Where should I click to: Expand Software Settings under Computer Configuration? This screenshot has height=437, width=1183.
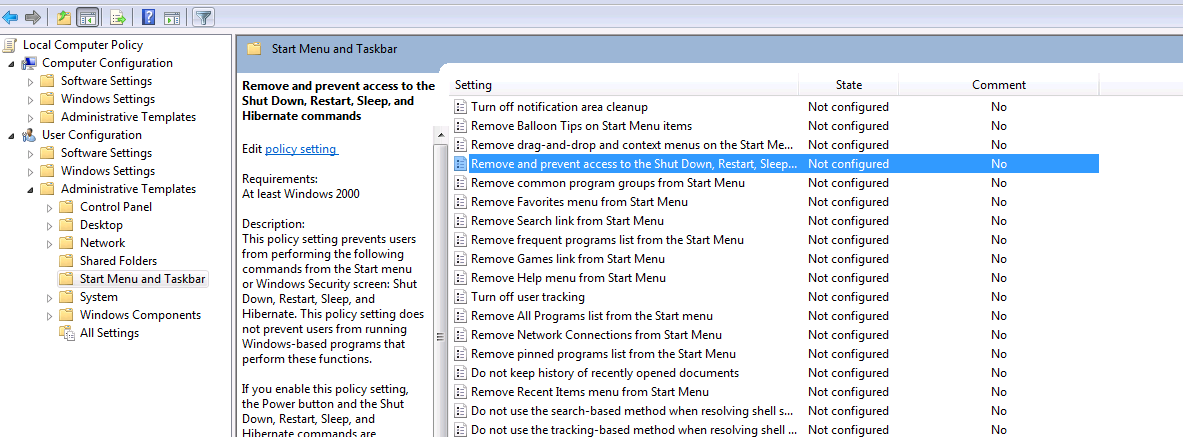coord(30,82)
